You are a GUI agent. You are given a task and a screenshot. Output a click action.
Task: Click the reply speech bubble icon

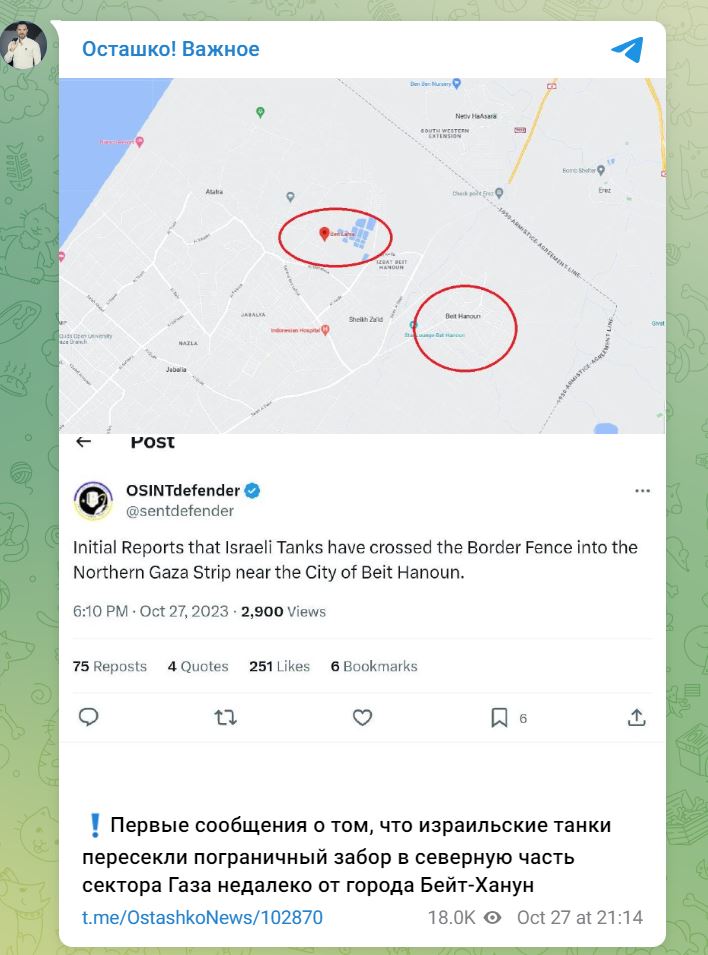[x=89, y=717]
